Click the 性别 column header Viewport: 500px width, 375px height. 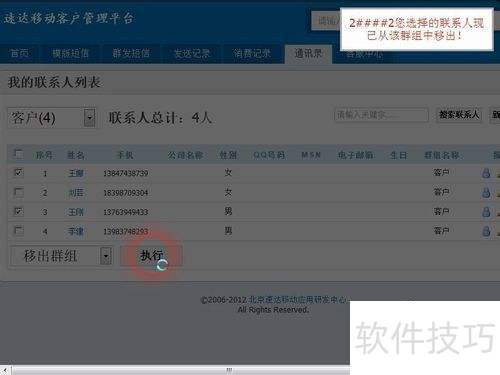click(x=228, y=155)
